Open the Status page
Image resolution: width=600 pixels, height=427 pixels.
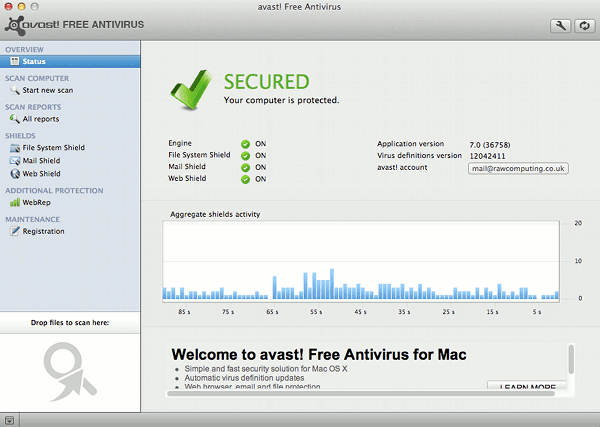[70, 61]
